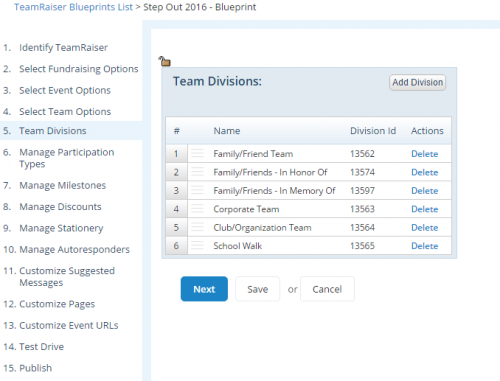Select the Team Divisions step
Screen dimensions: 500x381
point(53,131)
